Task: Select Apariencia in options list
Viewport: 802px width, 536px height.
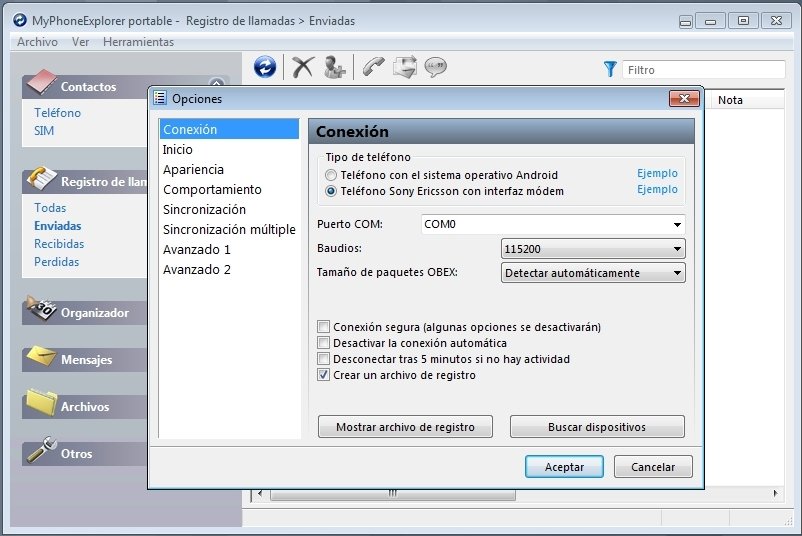Action: (x=229, y=170)
